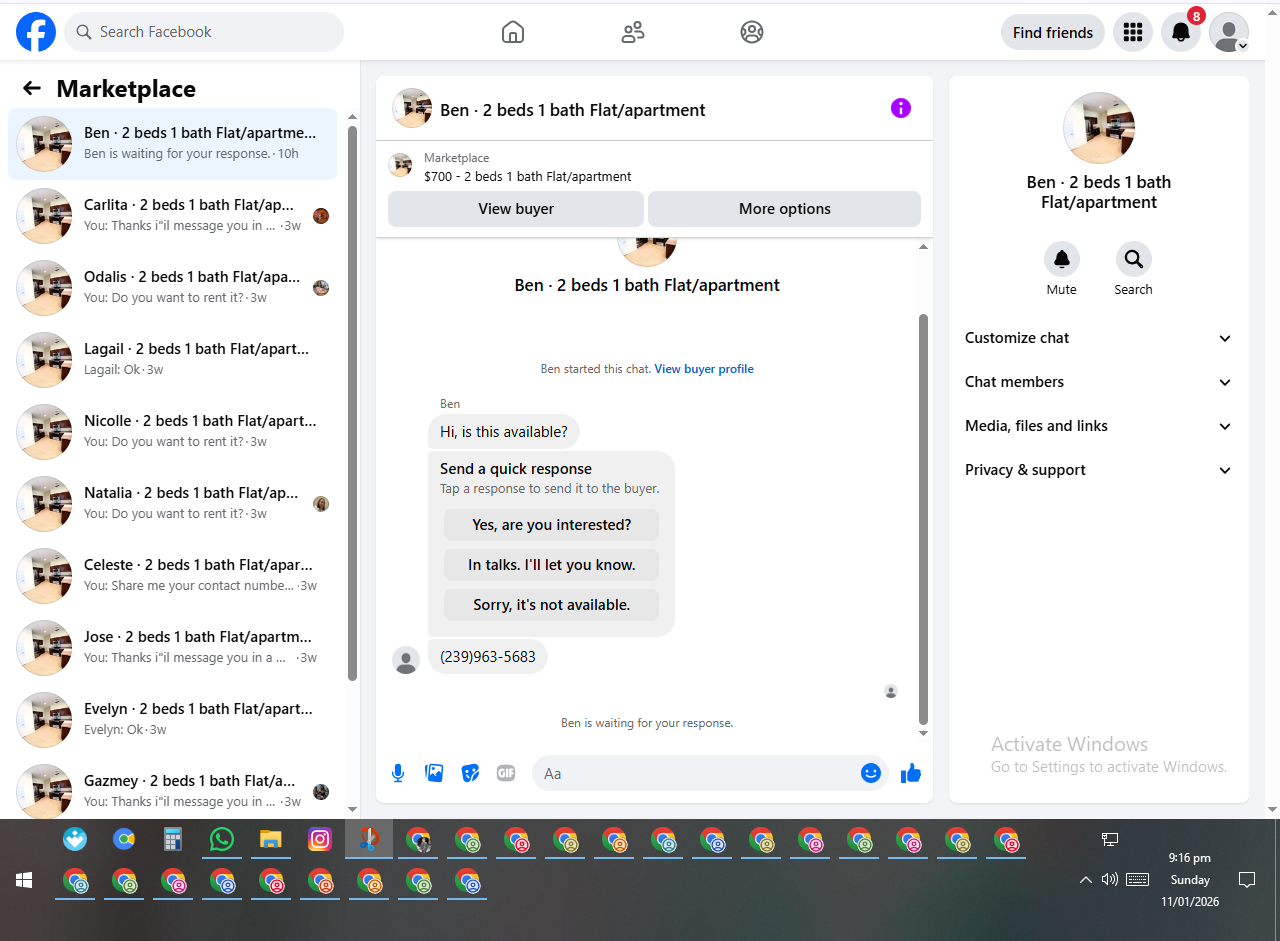Open the conversation with Carlita
Screen dimensions: 1280x941
pos(172,216)
